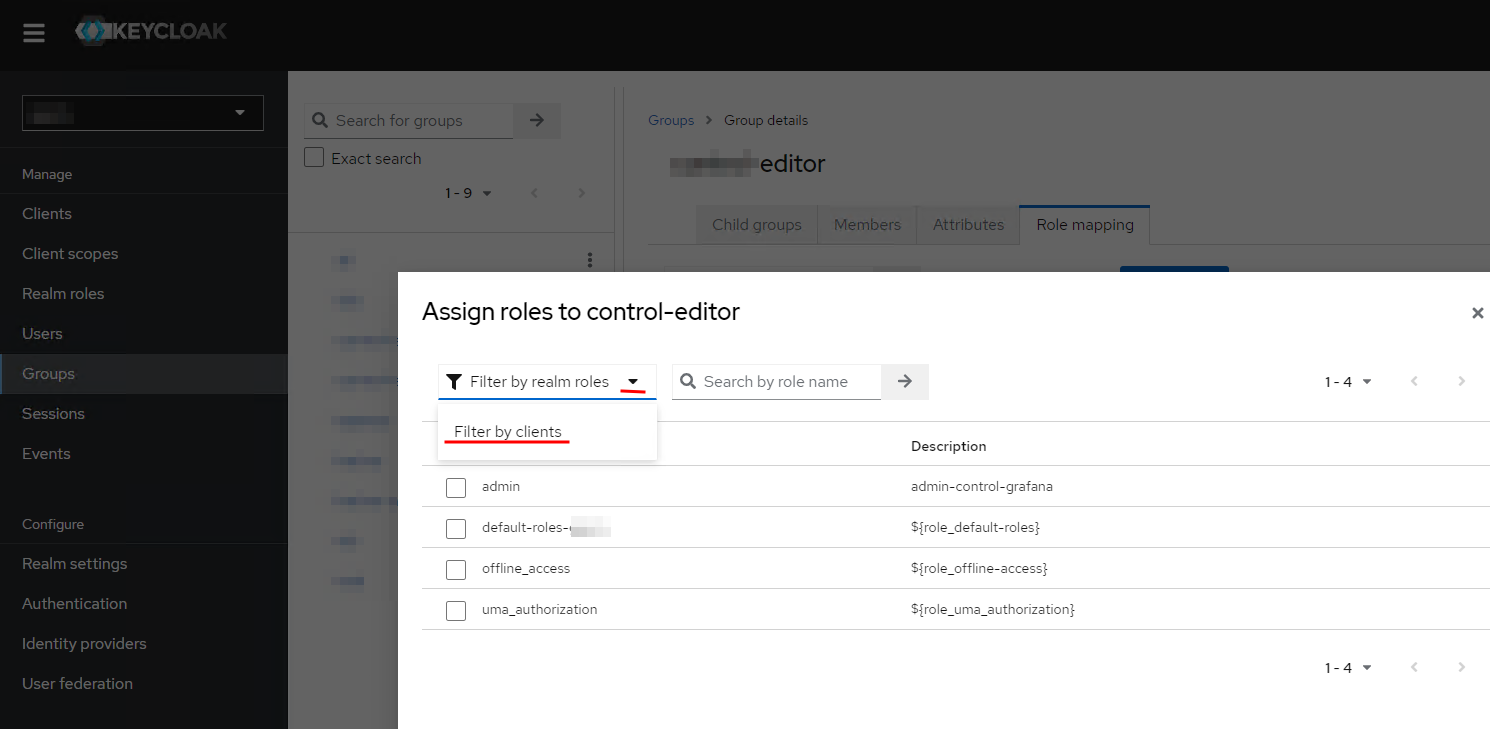1490x729 pixels.
Task: Close the Assign roles dialog
Action: coord(1477,313)
